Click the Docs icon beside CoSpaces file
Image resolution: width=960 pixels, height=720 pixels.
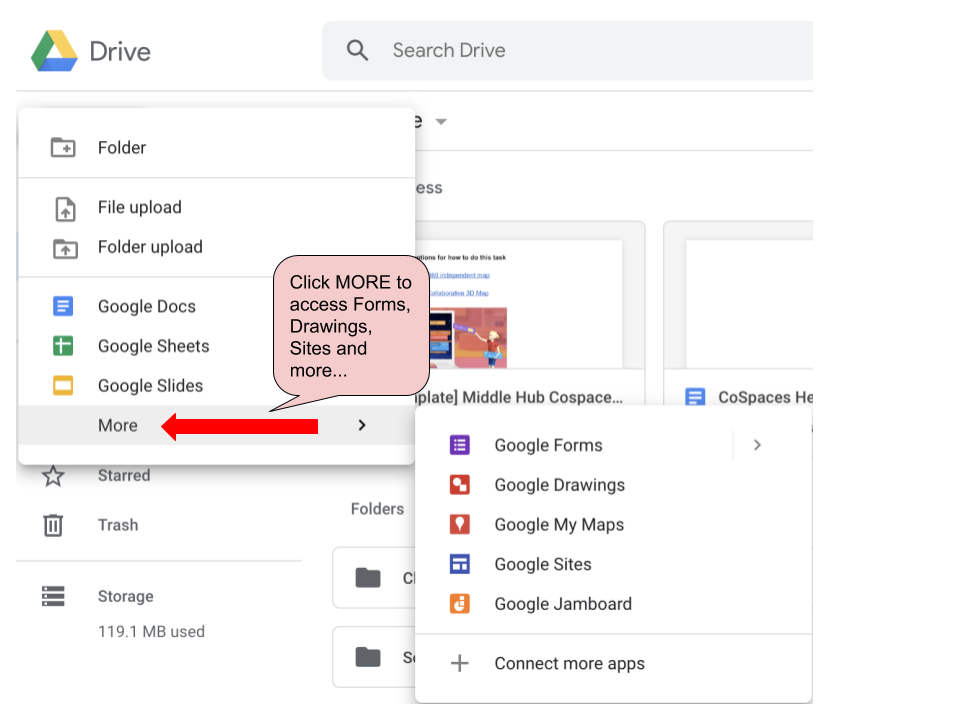click(695, 397)
